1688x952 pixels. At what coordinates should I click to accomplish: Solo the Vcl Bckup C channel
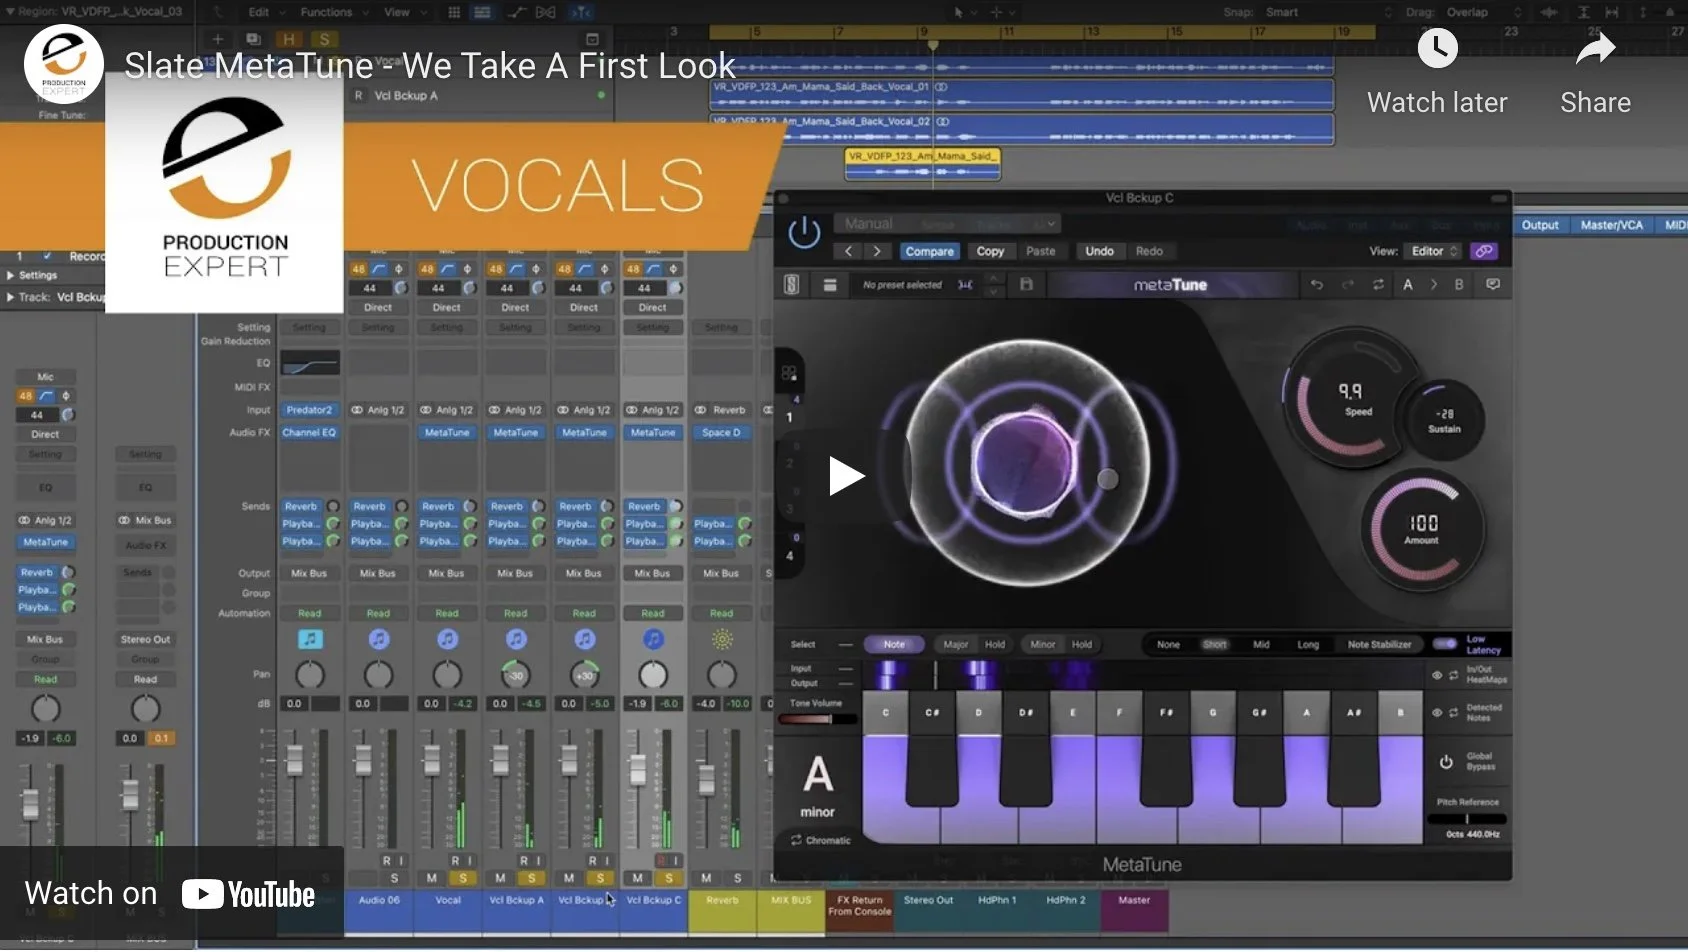pyautogui.click(x=668, y=878)
